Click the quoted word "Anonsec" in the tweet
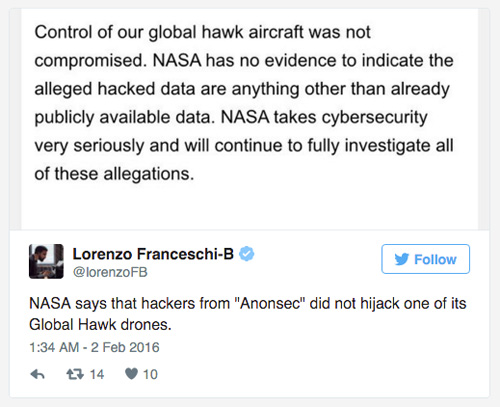 270,304
